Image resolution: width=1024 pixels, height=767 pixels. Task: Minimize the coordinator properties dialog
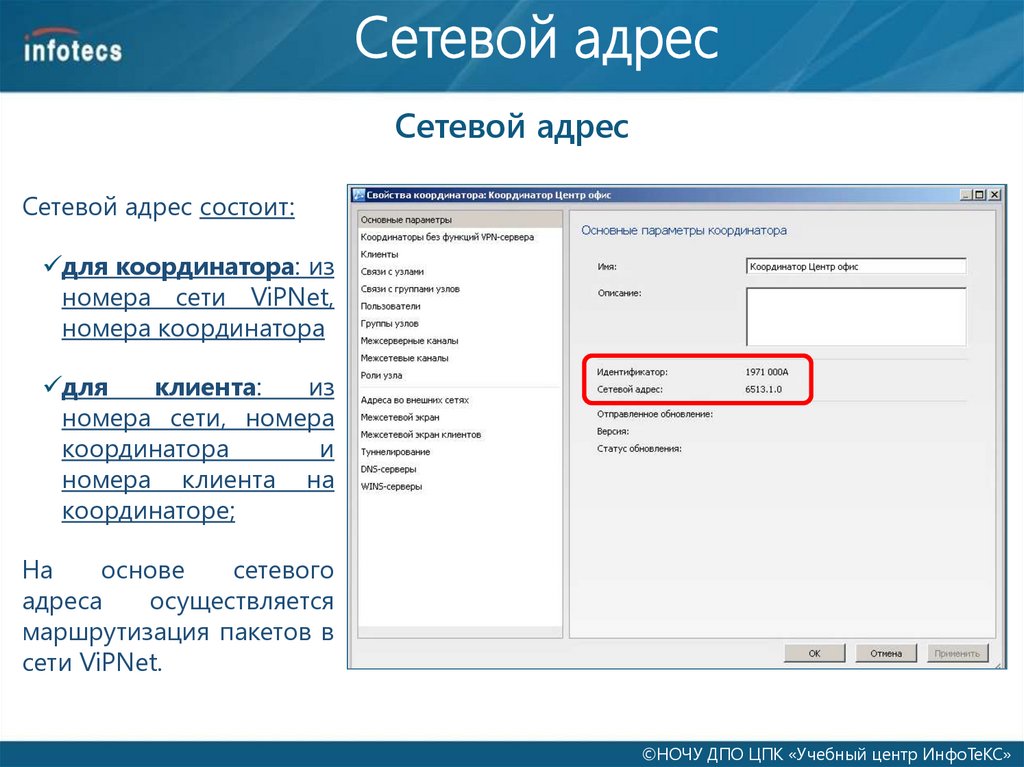point(966,195)
